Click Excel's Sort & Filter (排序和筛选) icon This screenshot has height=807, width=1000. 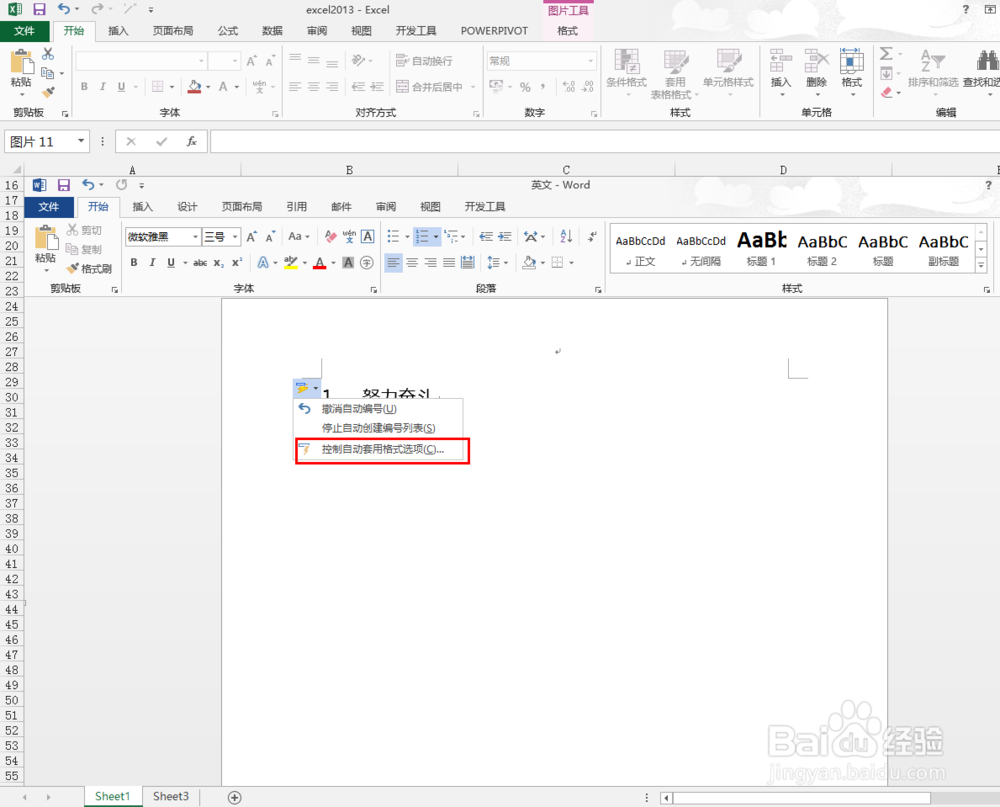click(932, 61)
